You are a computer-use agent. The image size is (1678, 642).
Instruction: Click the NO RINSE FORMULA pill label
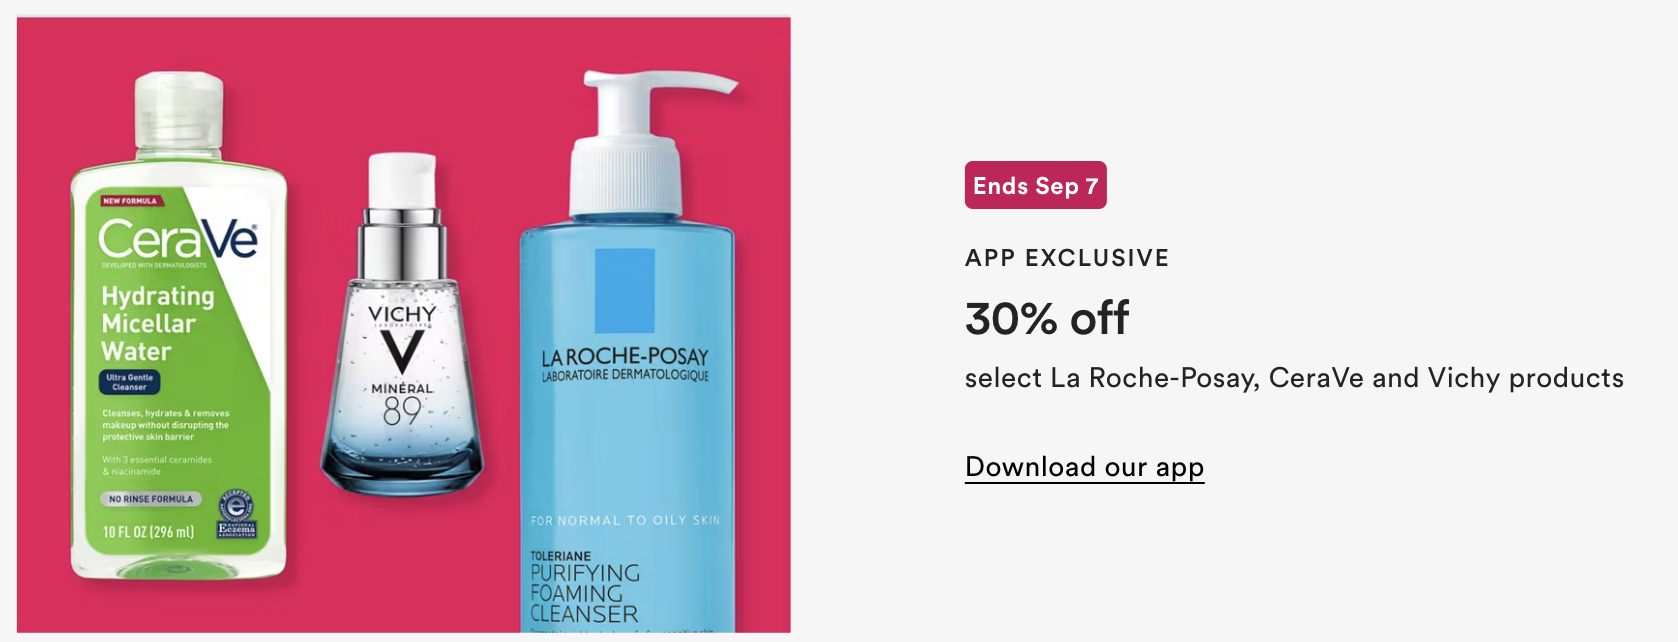[x=151, y=499]
